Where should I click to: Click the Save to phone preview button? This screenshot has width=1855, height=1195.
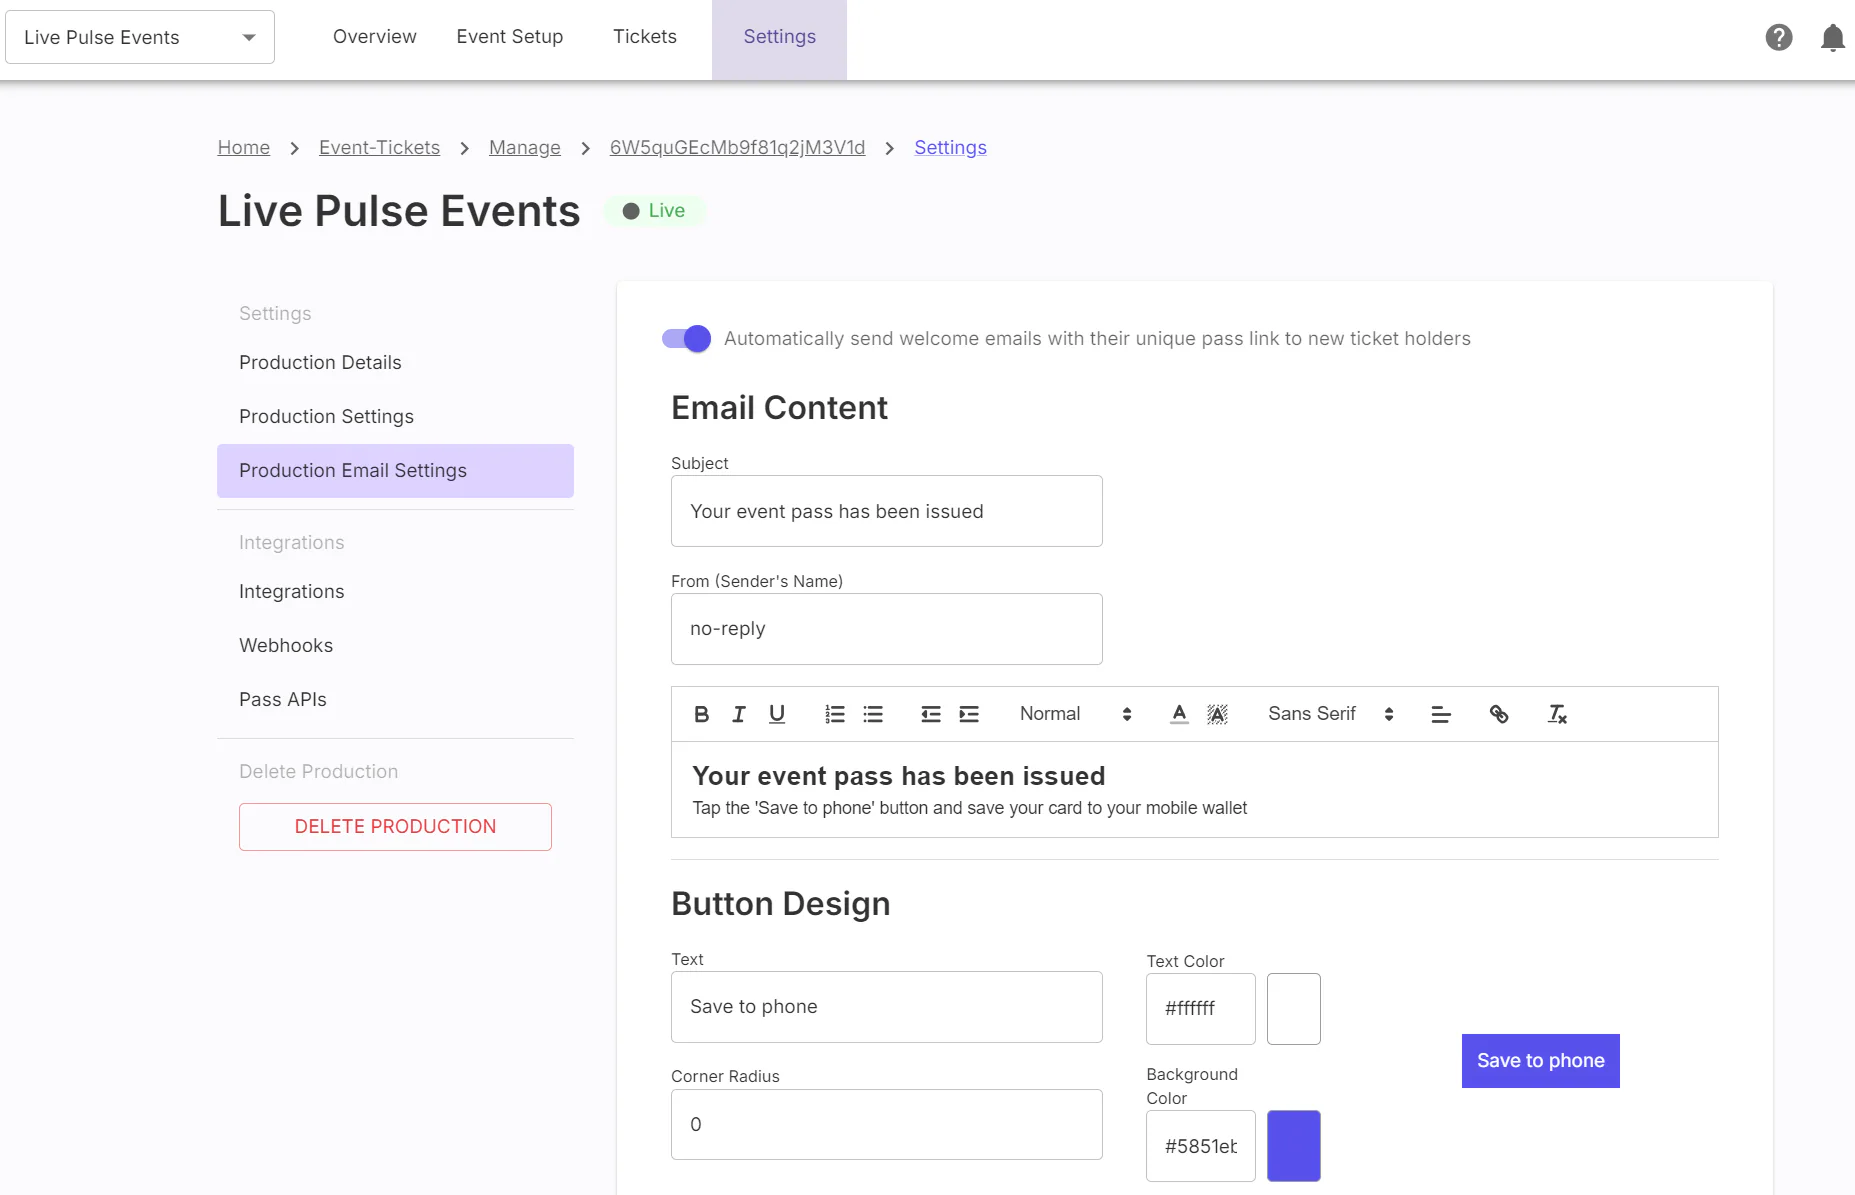click(1541, 1061)
